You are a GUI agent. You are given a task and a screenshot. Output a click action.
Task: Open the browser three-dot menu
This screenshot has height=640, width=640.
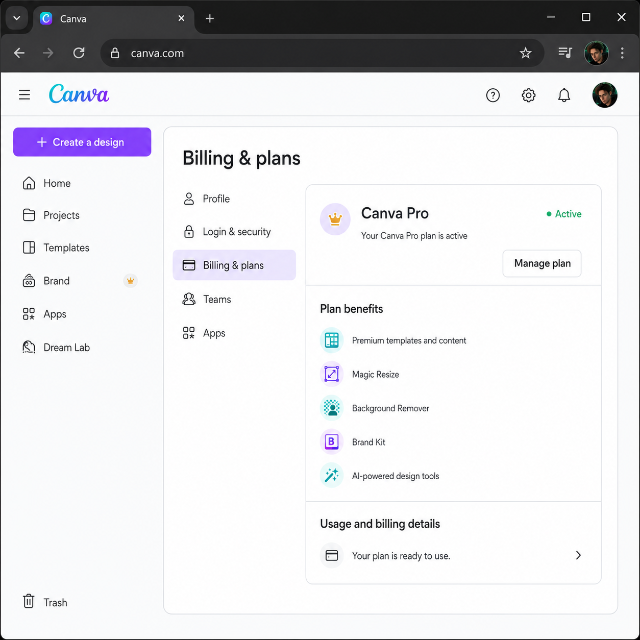(x=622, y=53)
